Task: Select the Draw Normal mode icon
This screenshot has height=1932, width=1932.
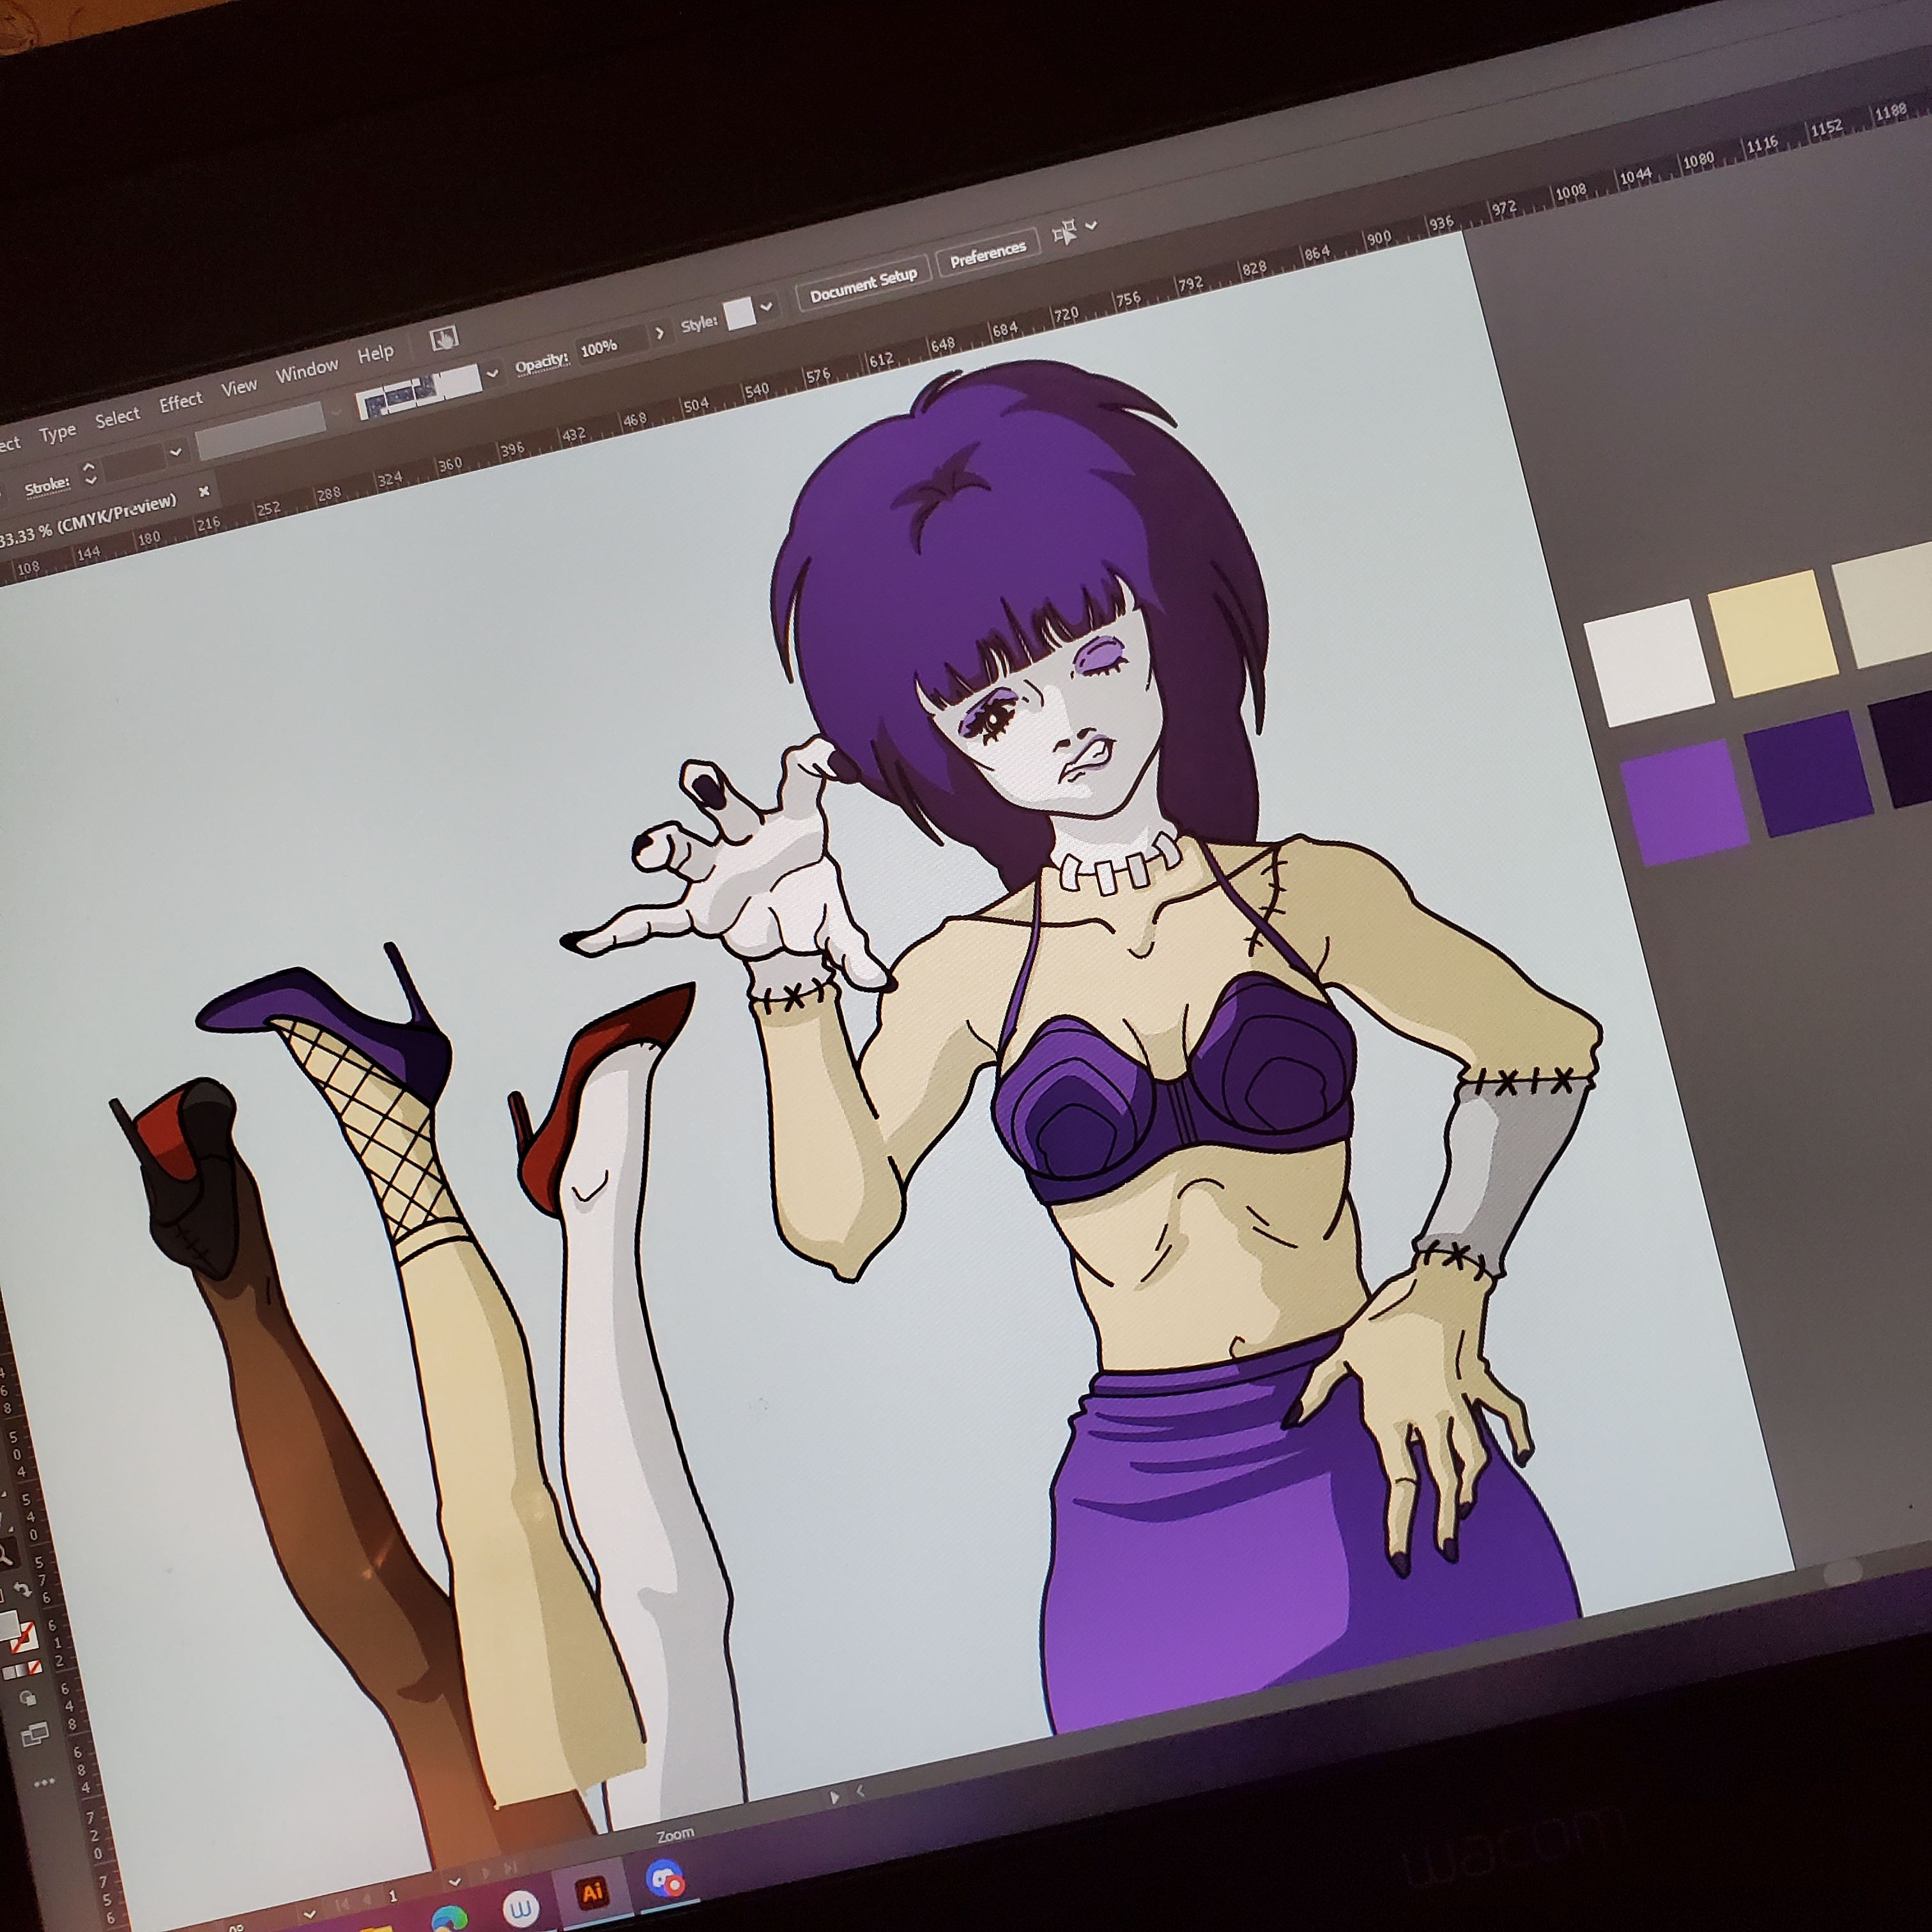Action: coord(28,1698)
